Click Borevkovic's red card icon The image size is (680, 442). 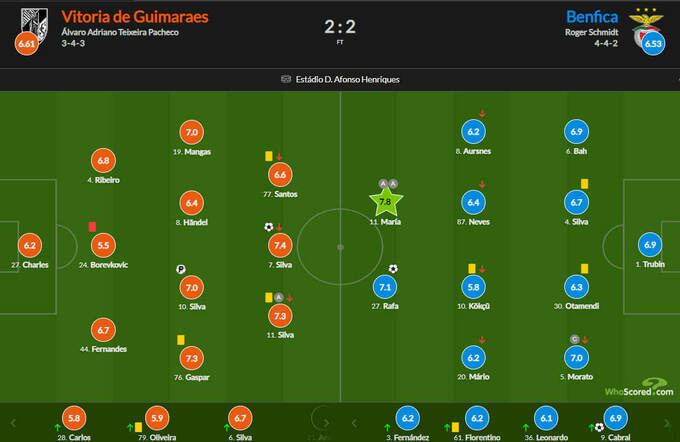(92, 227)
